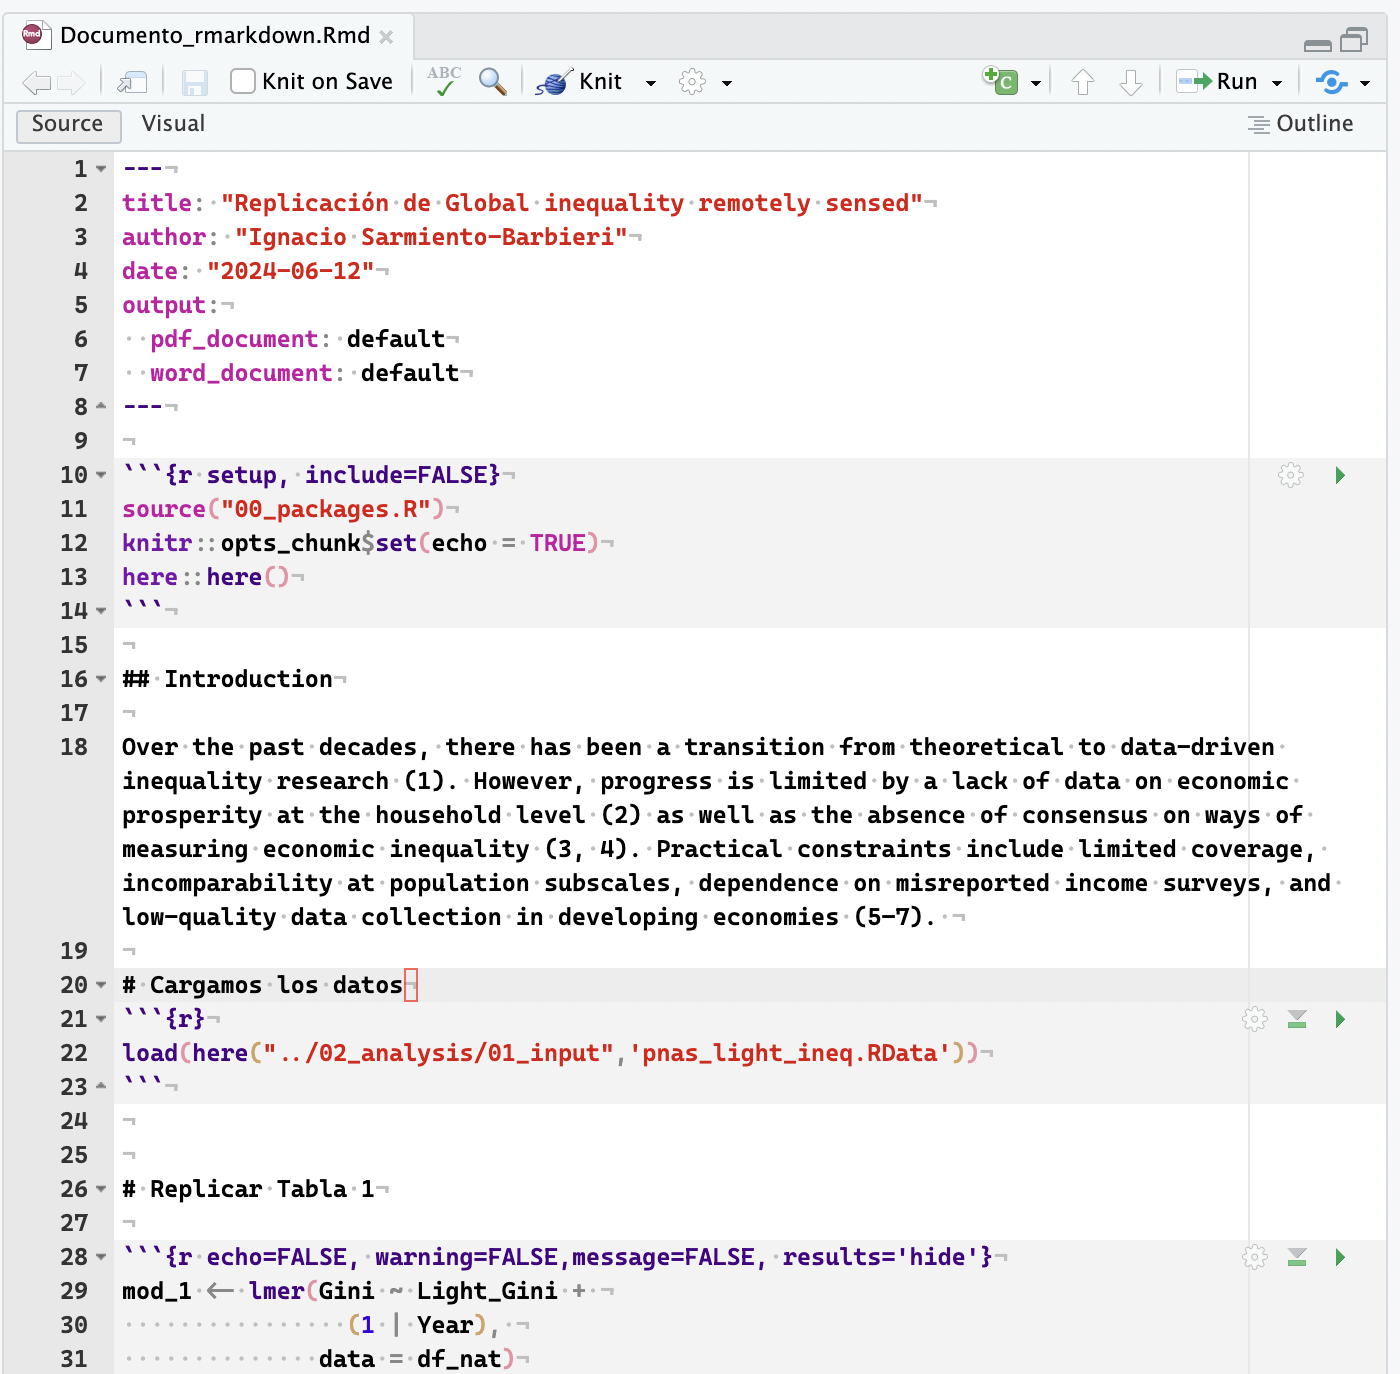
Task: Open chunk options gear for the setup chunk
Action: [x=1291, y=475]
